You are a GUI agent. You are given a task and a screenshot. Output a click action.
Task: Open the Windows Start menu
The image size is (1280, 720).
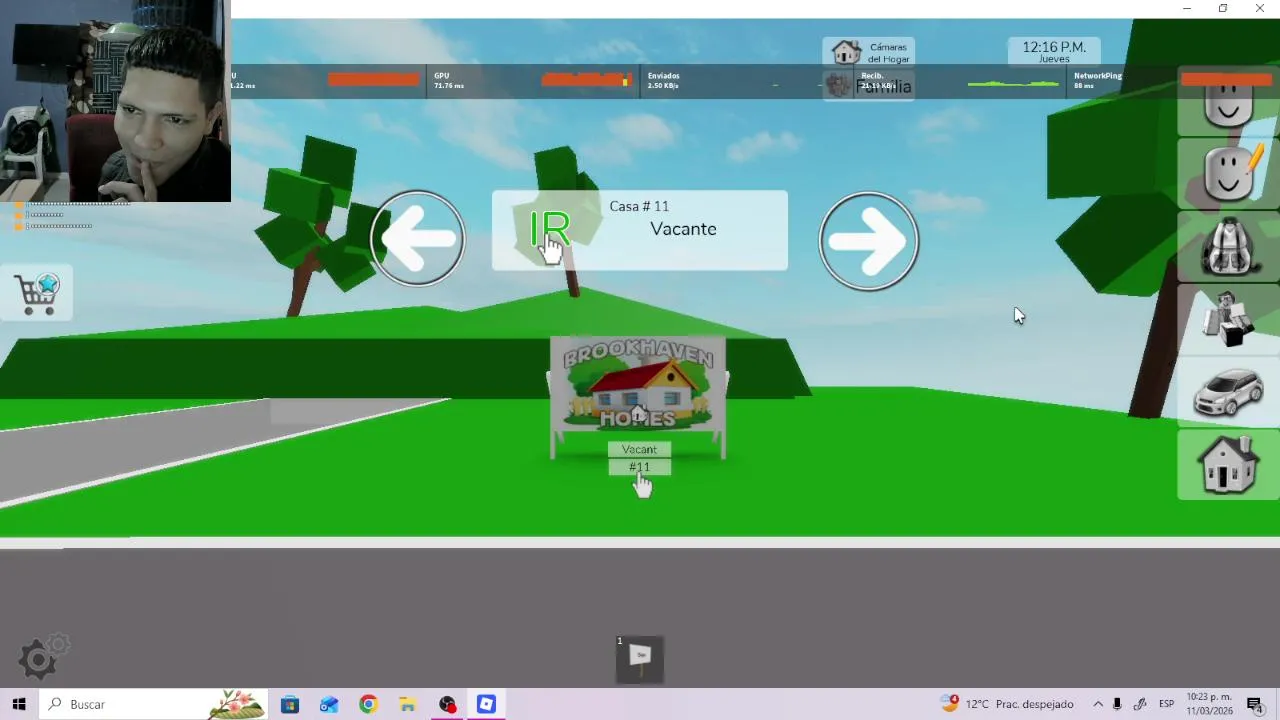[18, 704]
